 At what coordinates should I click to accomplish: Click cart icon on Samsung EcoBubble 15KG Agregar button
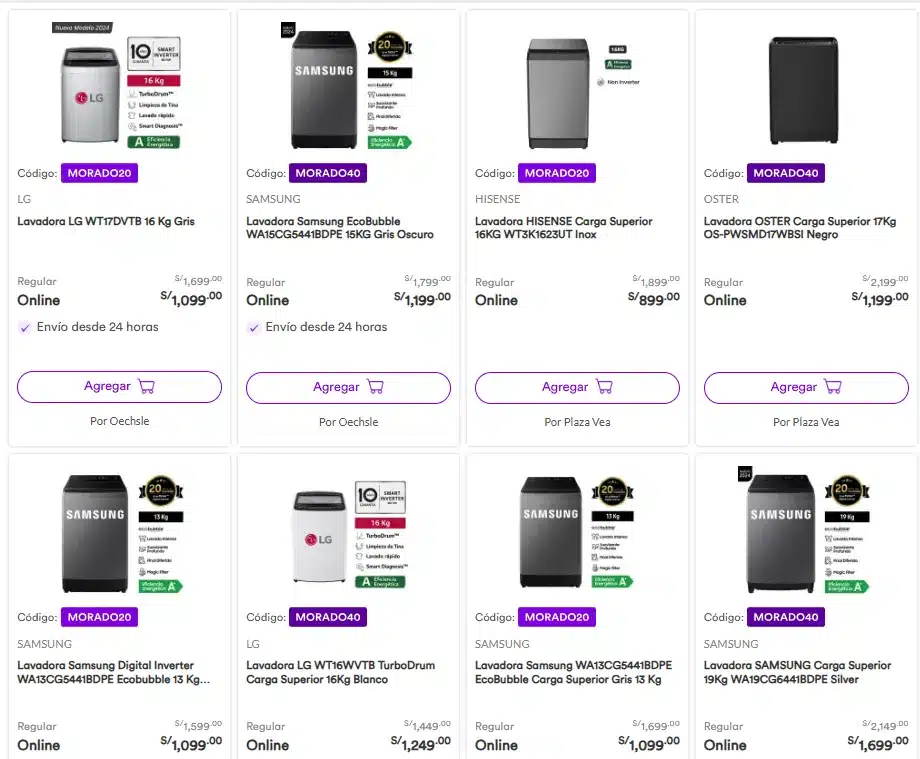[375, 387]
